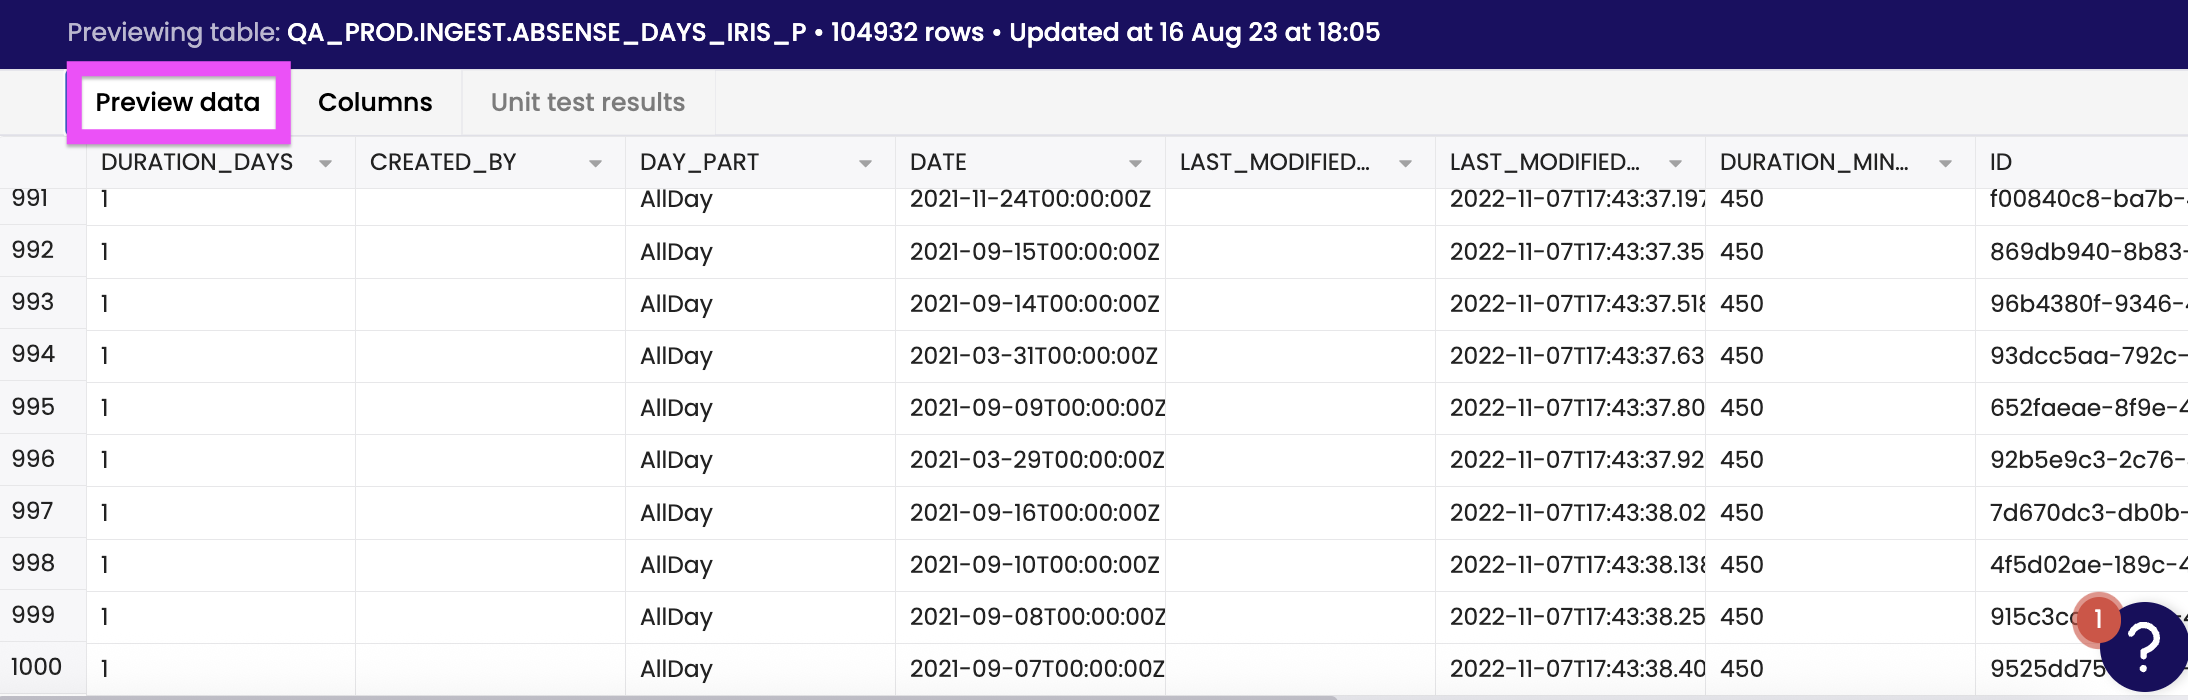Select row number 1000
This screenshot has width=2188, height=700.
click(x=36, y=667)
